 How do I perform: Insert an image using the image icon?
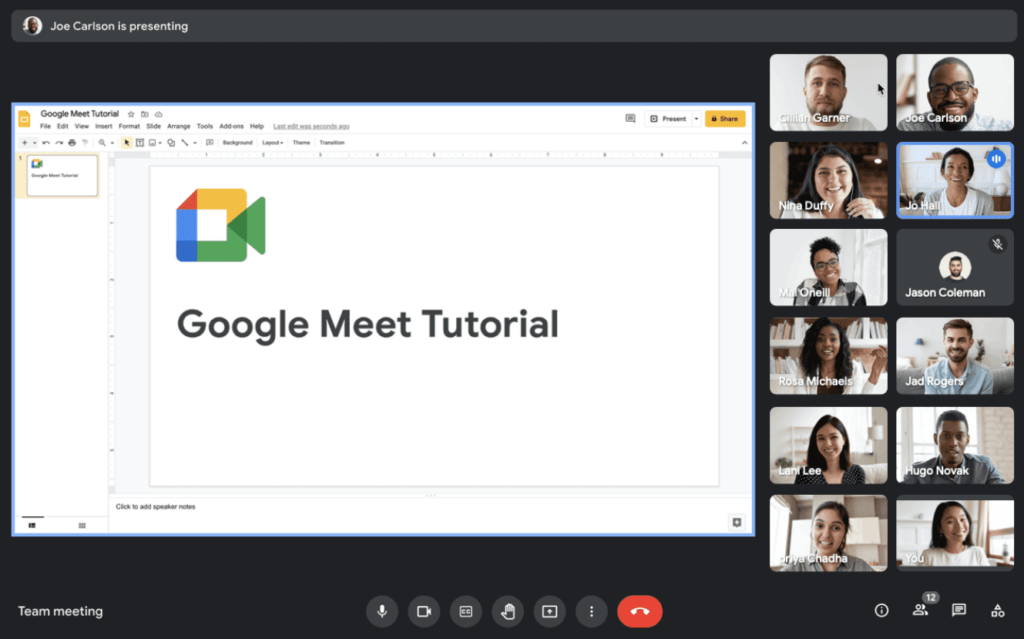tap(151, 142)
